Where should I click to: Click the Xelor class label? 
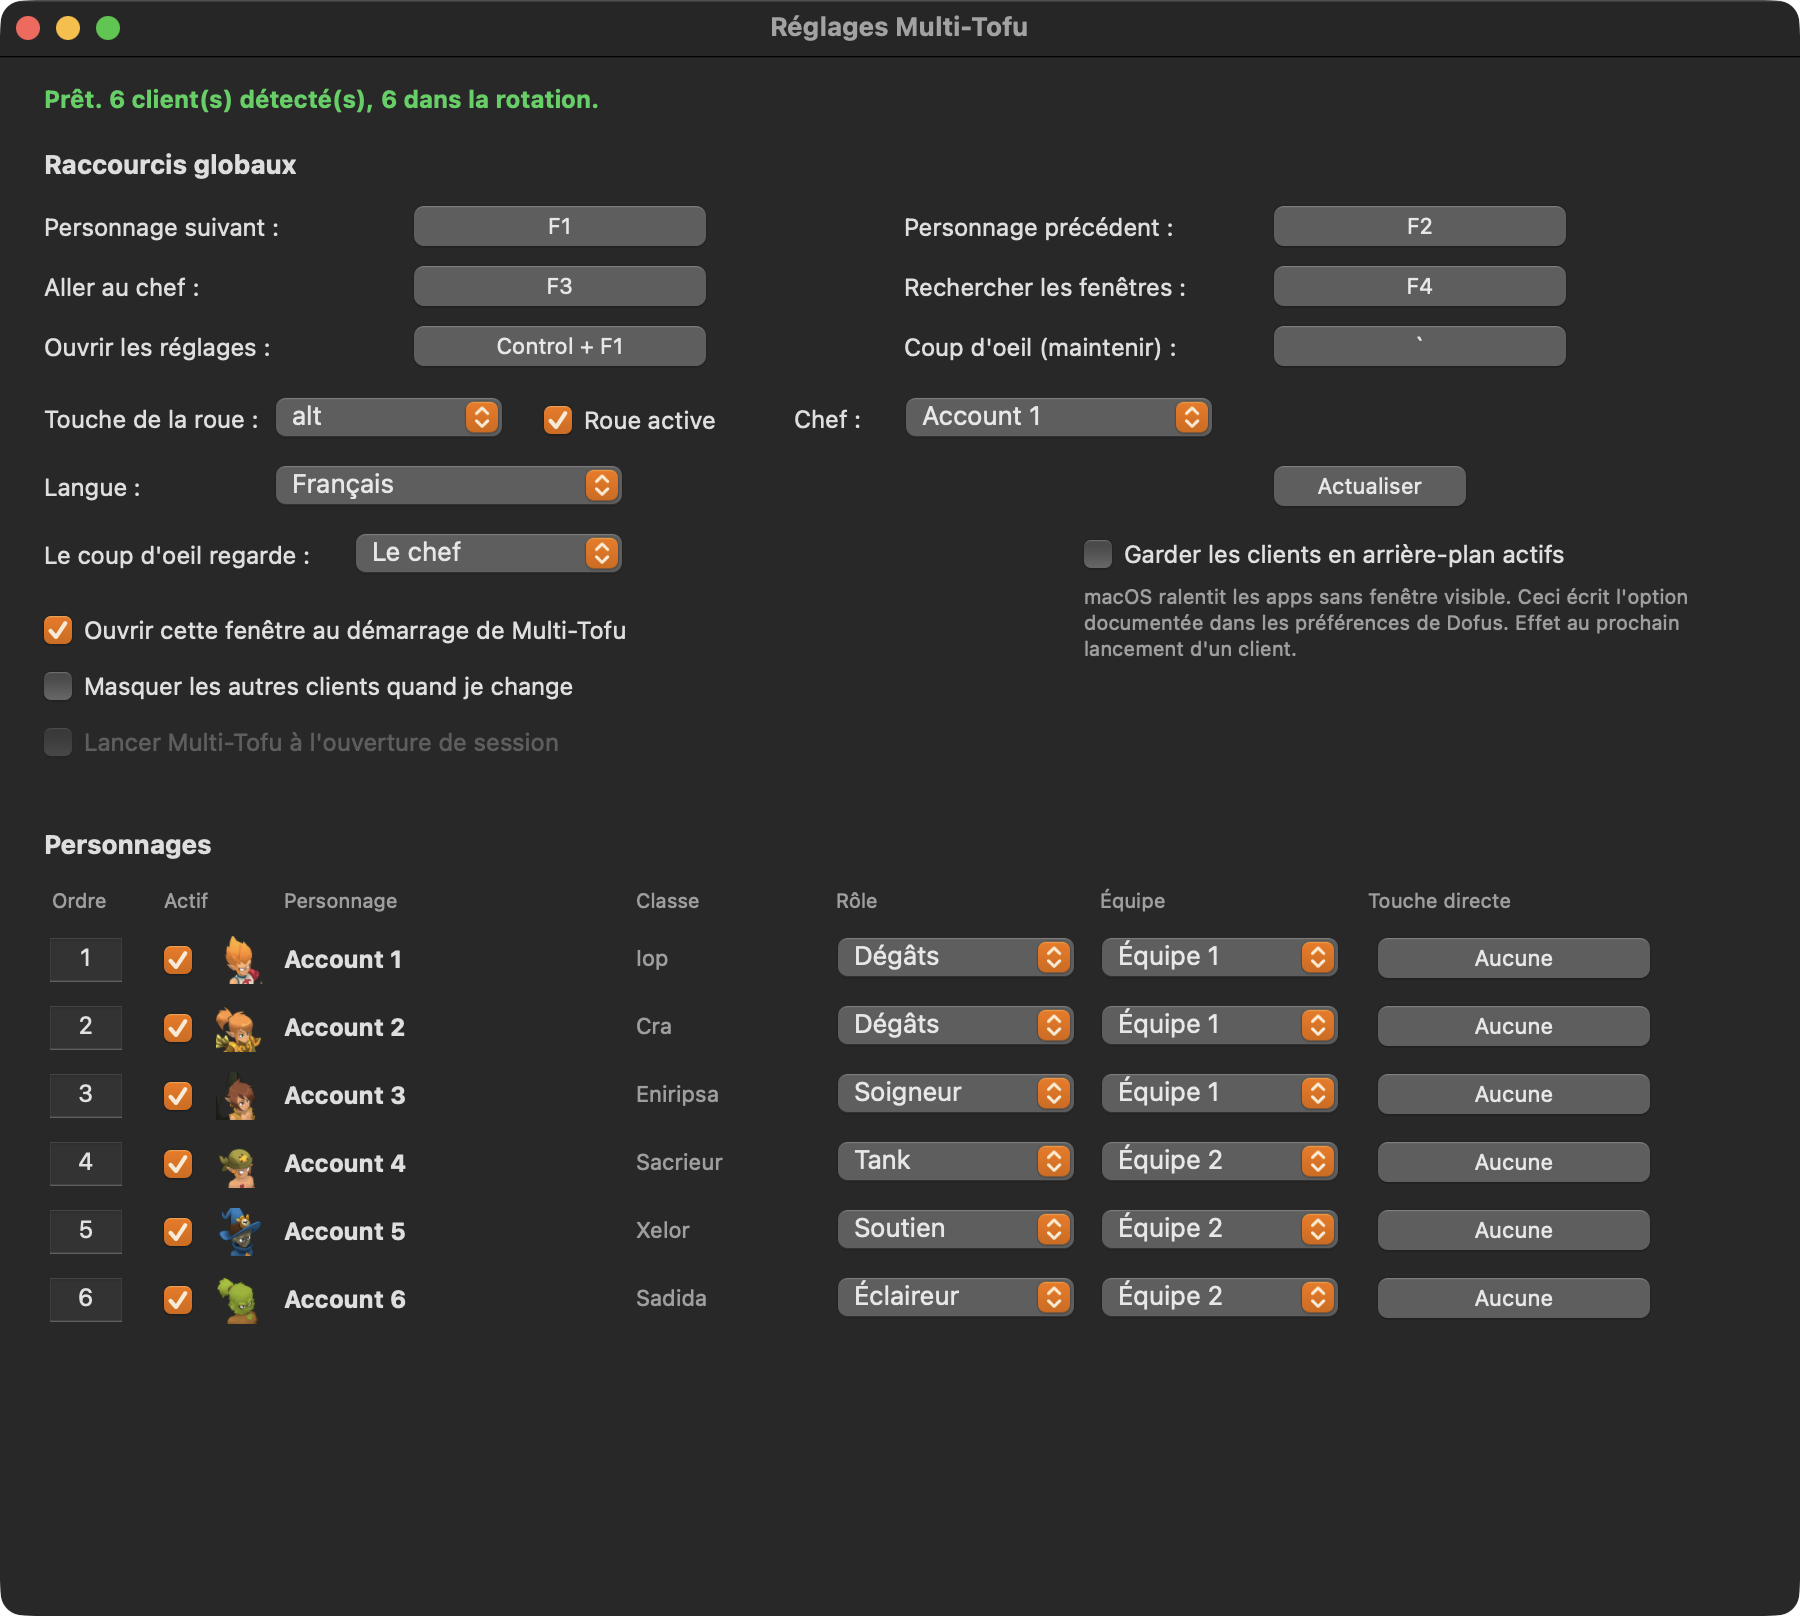click(x=663, y=1230)
